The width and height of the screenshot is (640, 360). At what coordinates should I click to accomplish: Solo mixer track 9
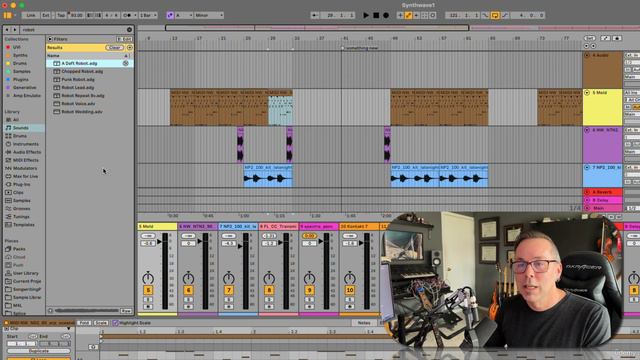coord(309,300)
